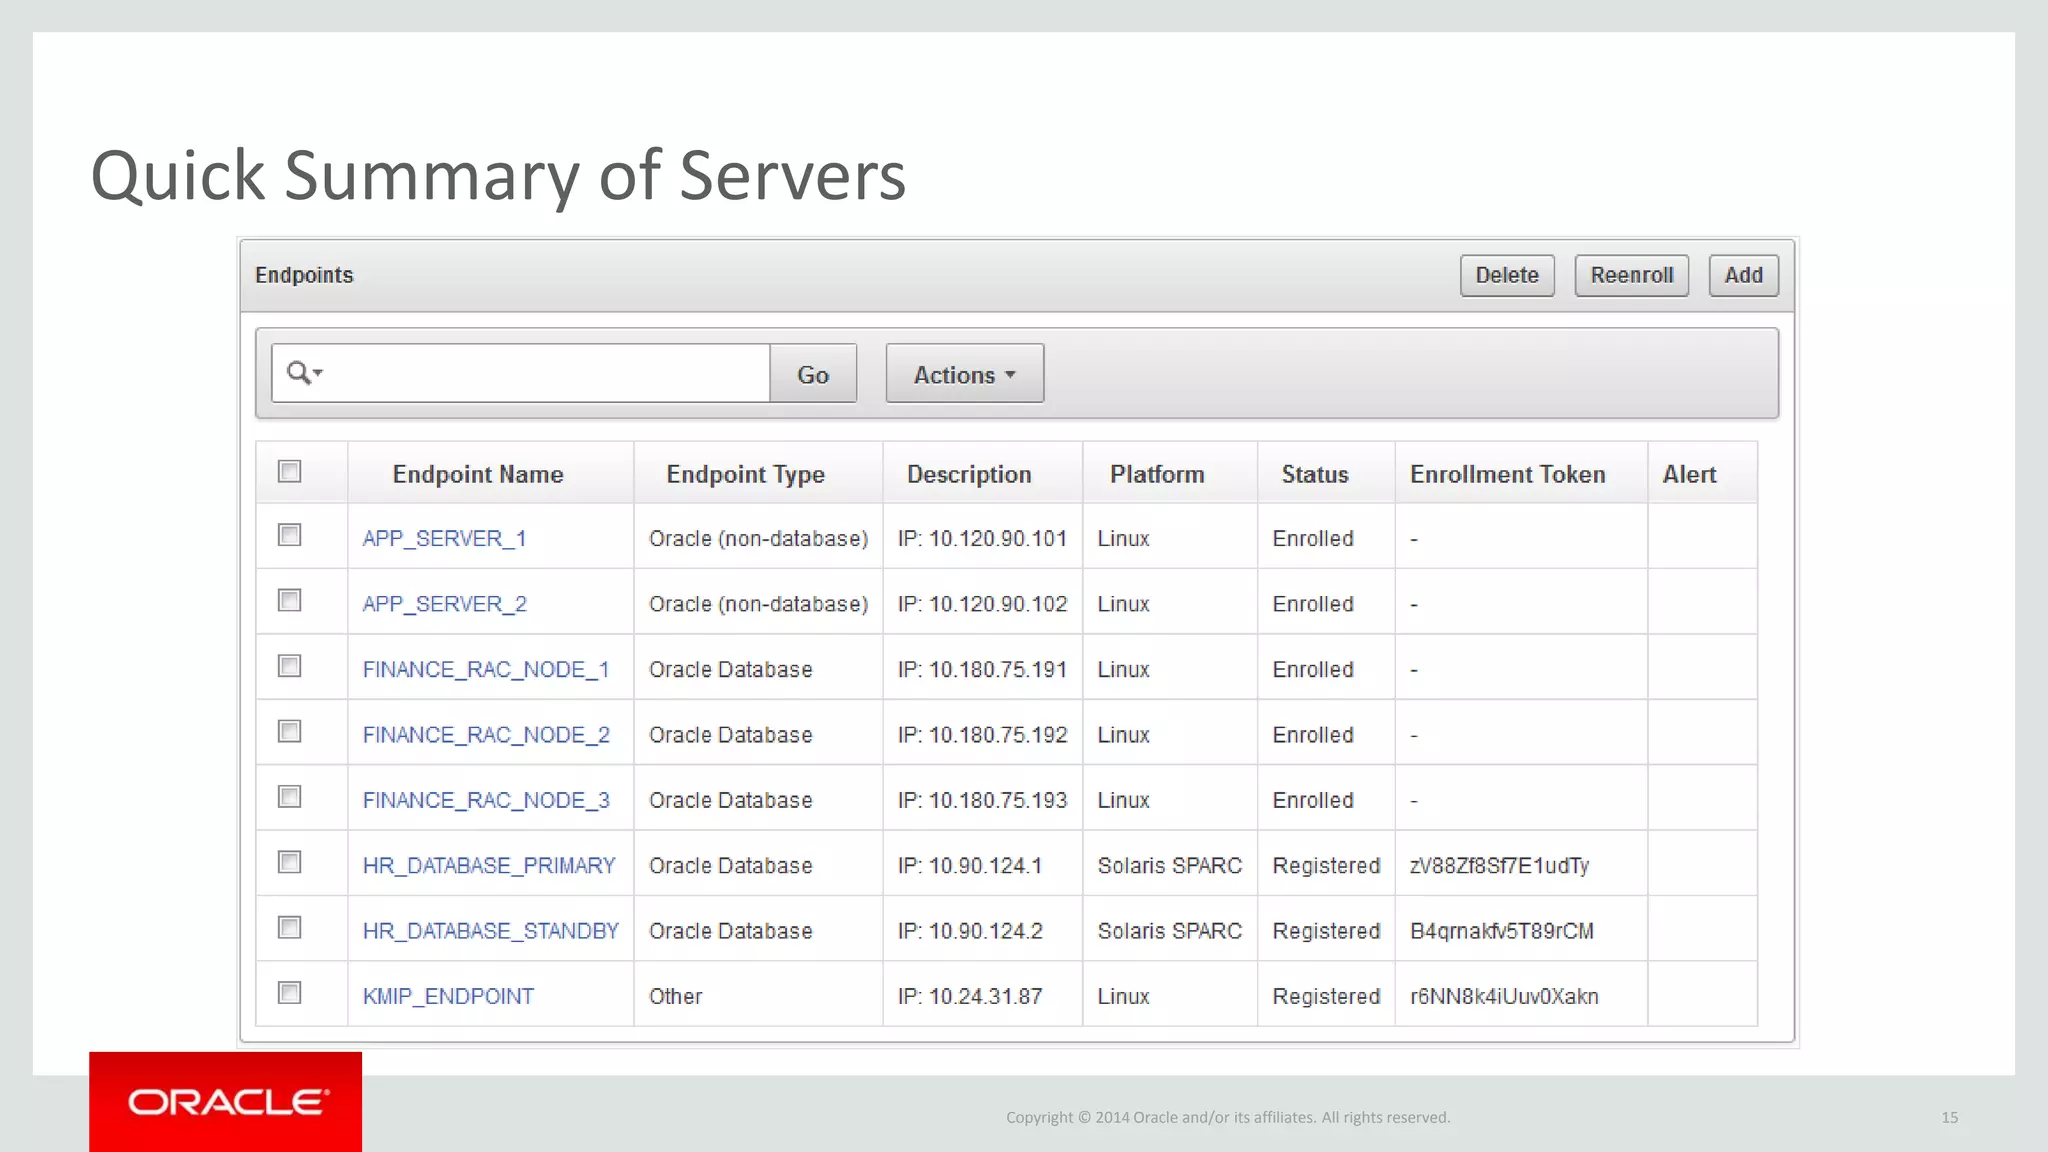Viewport: 2048px width, 1152px height.
Task: Select the HR_DATABASE_PRIMARY row checkbox
Action: [x=290, y=862]
